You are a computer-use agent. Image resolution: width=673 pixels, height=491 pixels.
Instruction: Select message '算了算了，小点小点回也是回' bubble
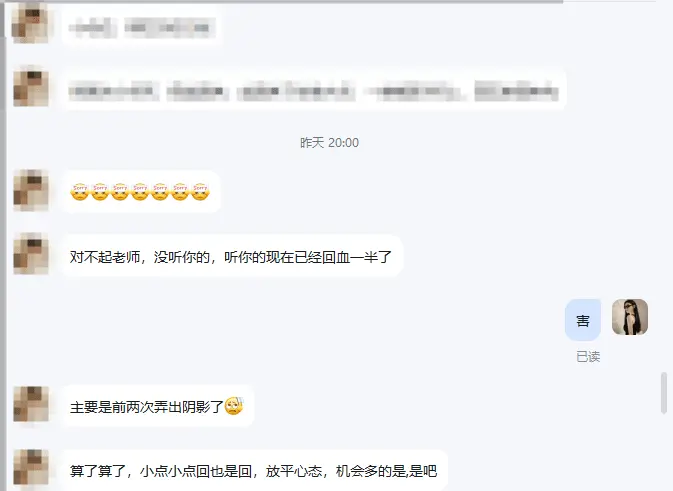255,470
